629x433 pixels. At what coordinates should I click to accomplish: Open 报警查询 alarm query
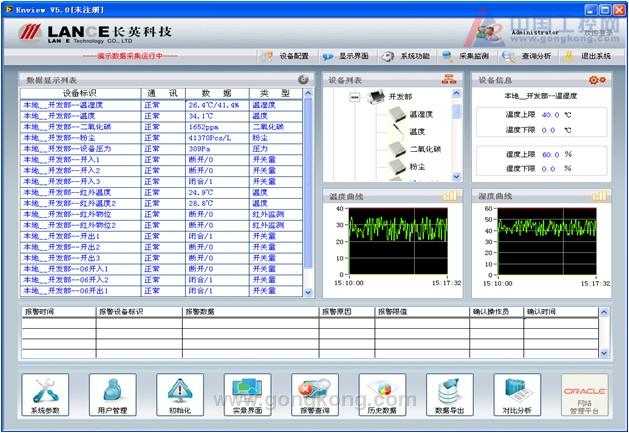313,396
